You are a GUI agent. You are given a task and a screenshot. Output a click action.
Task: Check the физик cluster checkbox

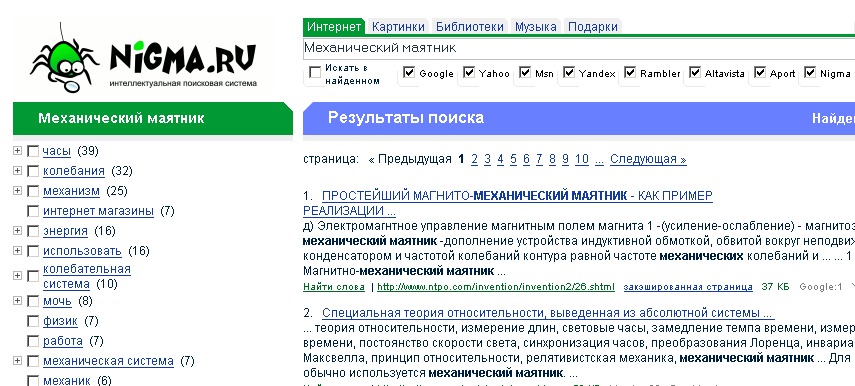tap(33, 322)
